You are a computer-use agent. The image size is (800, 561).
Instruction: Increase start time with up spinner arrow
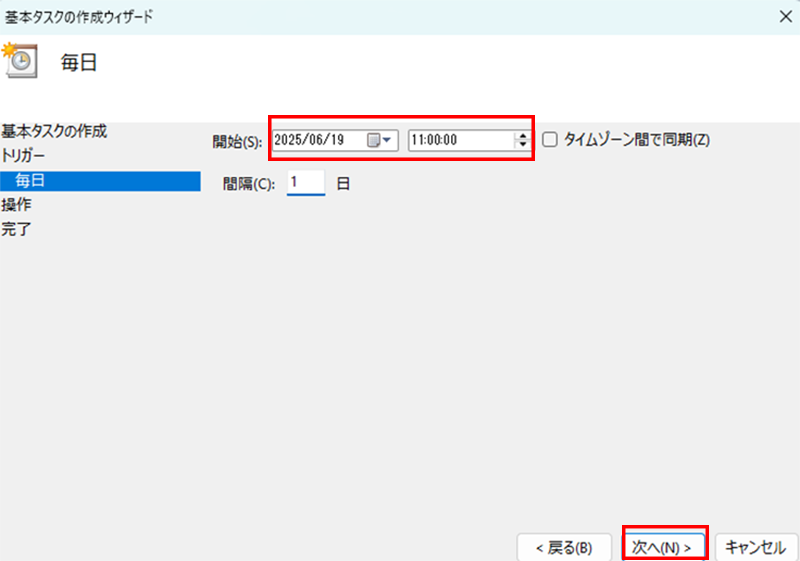coord(522,135)
